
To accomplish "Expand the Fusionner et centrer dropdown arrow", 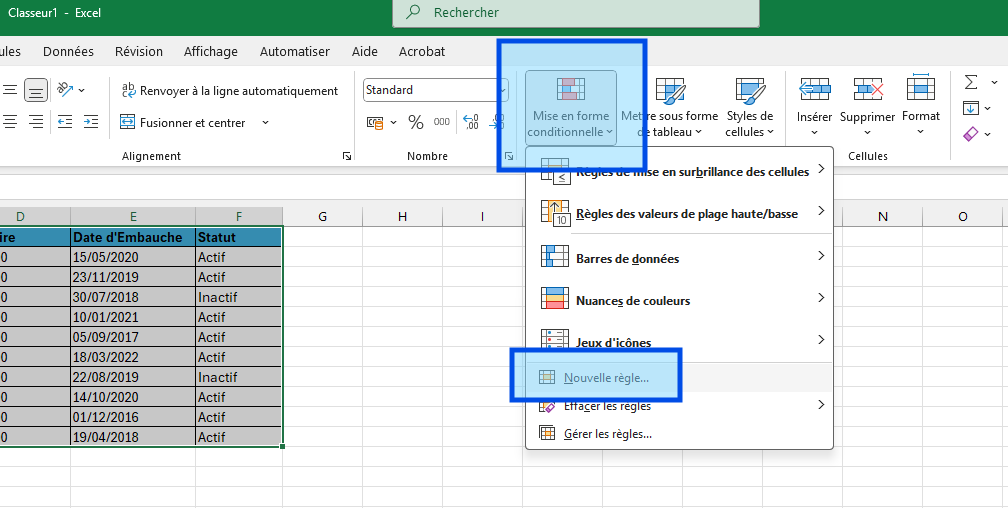I will 266,122.
